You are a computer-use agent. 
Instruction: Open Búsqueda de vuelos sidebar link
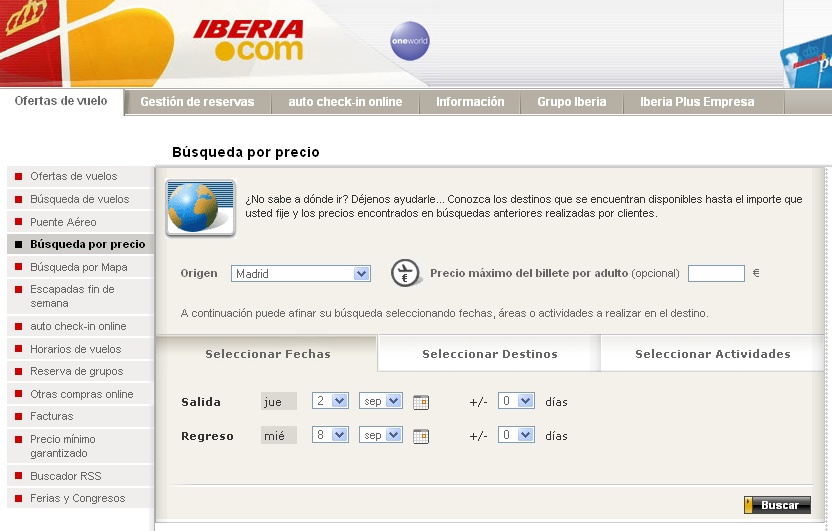click(81, 199)
